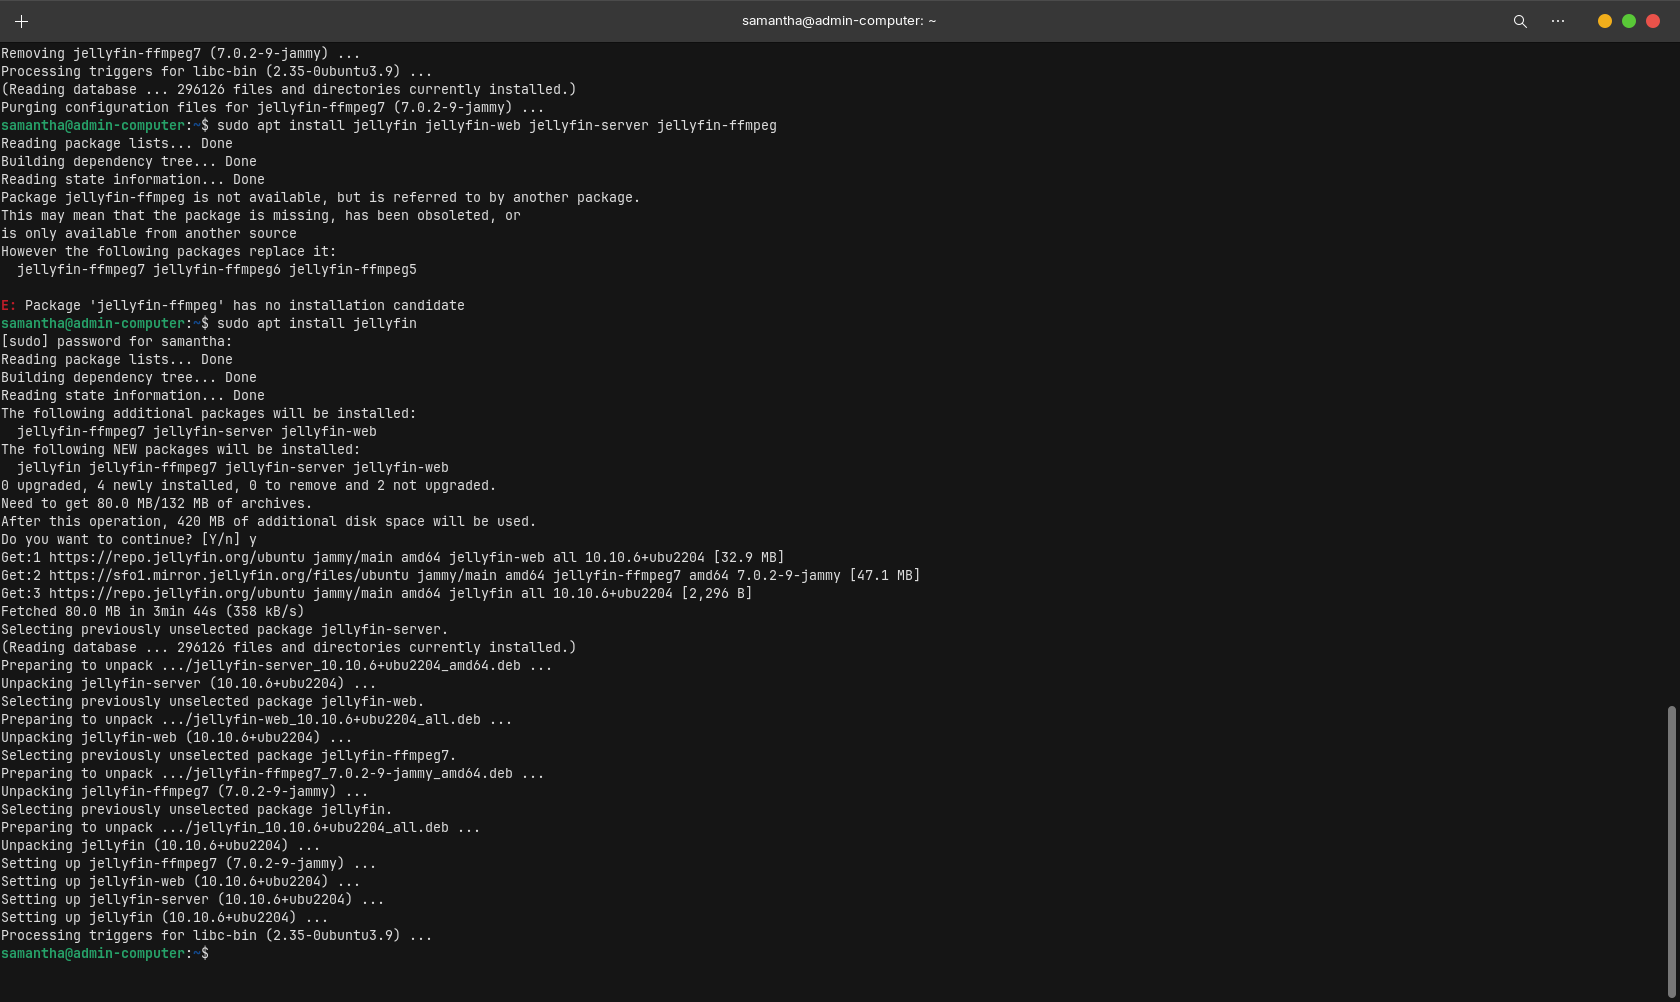Screen dimensions: 1680x1002
Task: Click the '[sudo] password for samantha:' line
Action: pyautogui.click(x=116, y=342)
